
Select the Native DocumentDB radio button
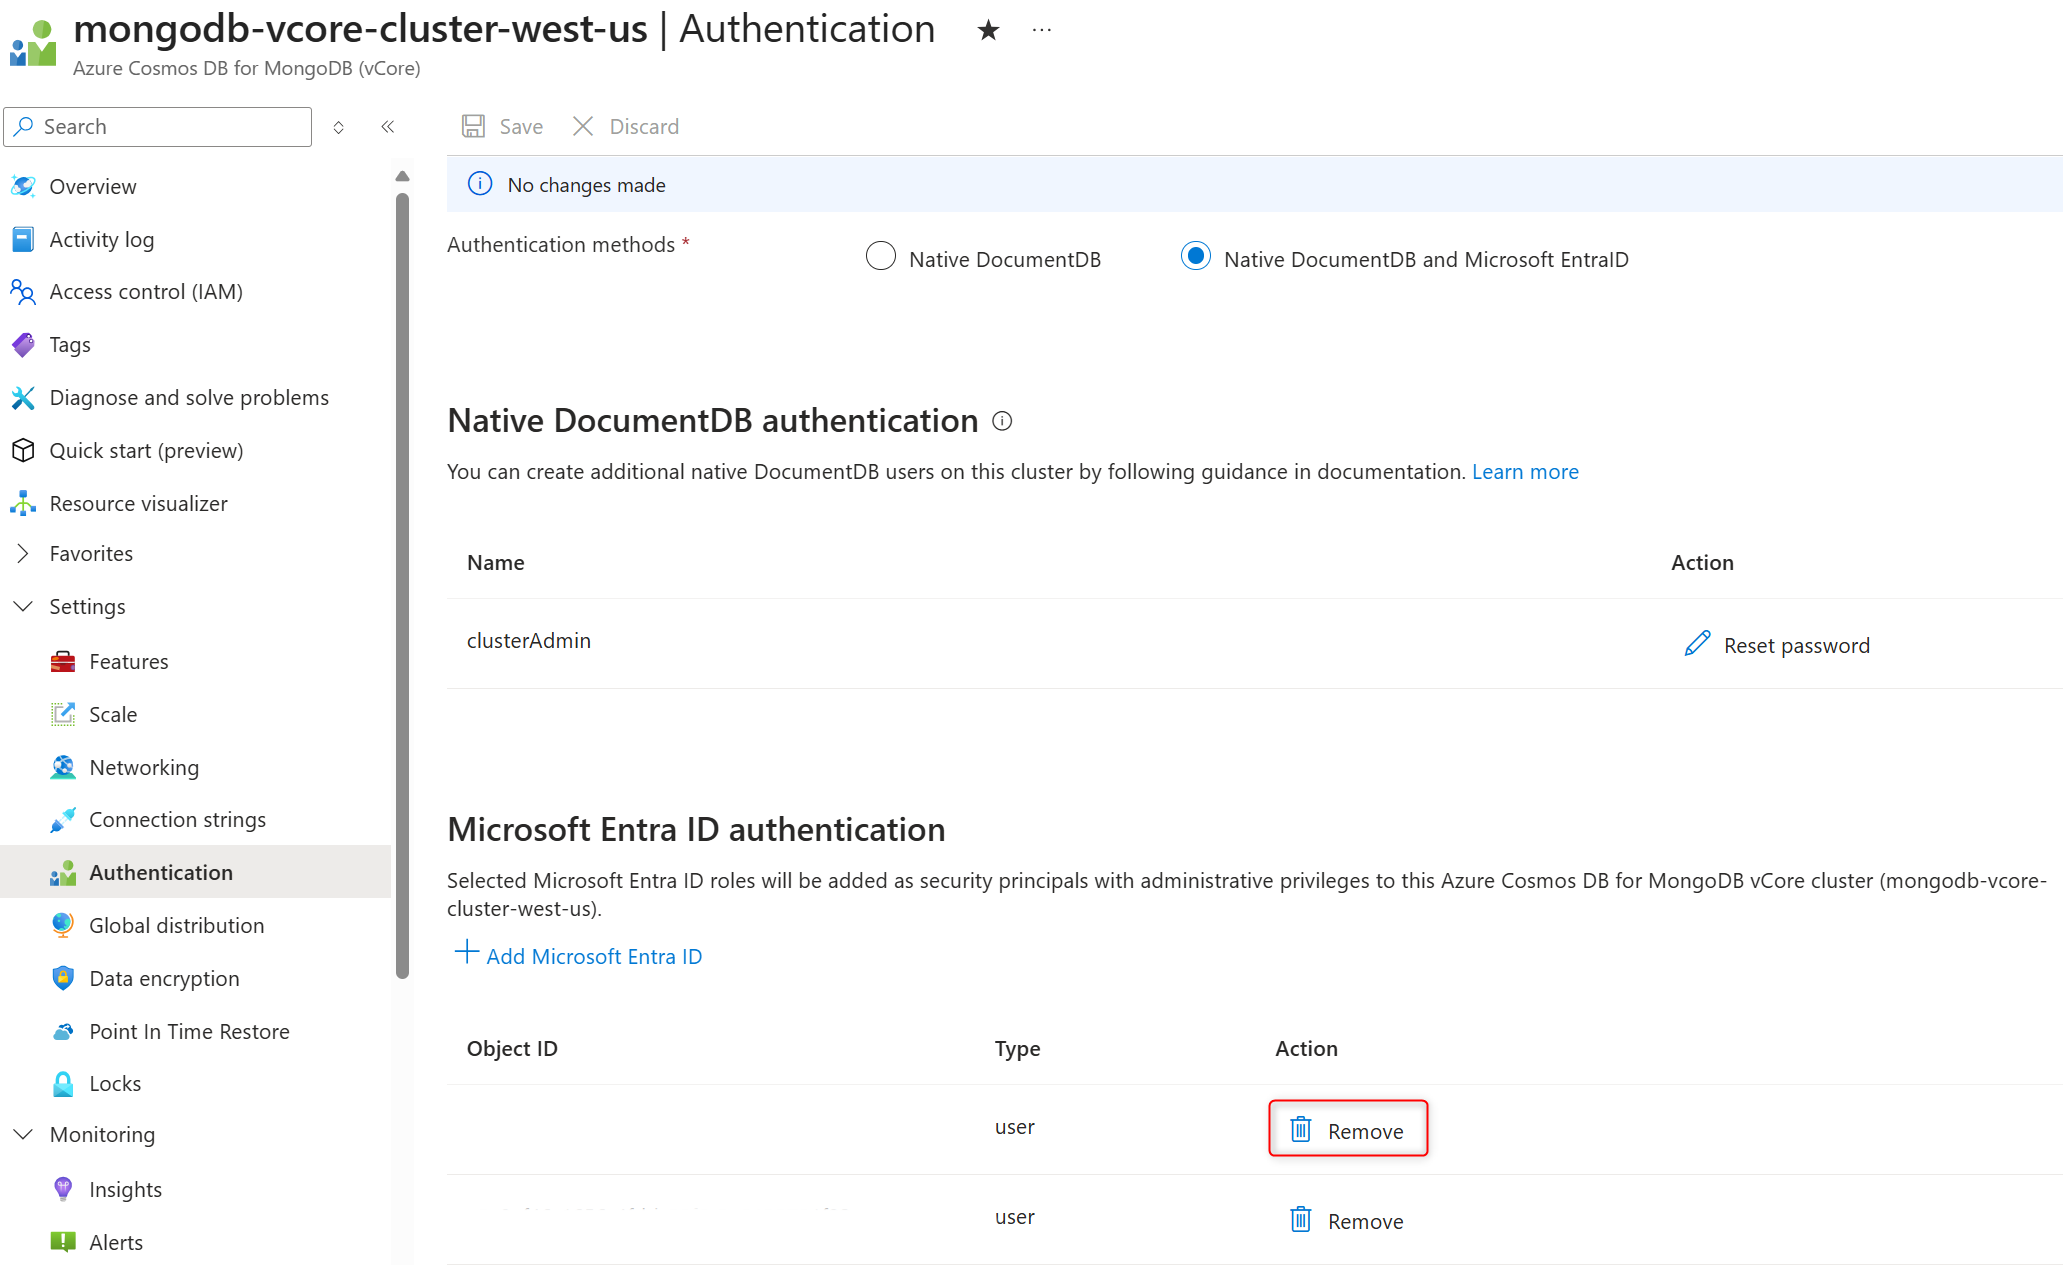click(x=880, y=256)
